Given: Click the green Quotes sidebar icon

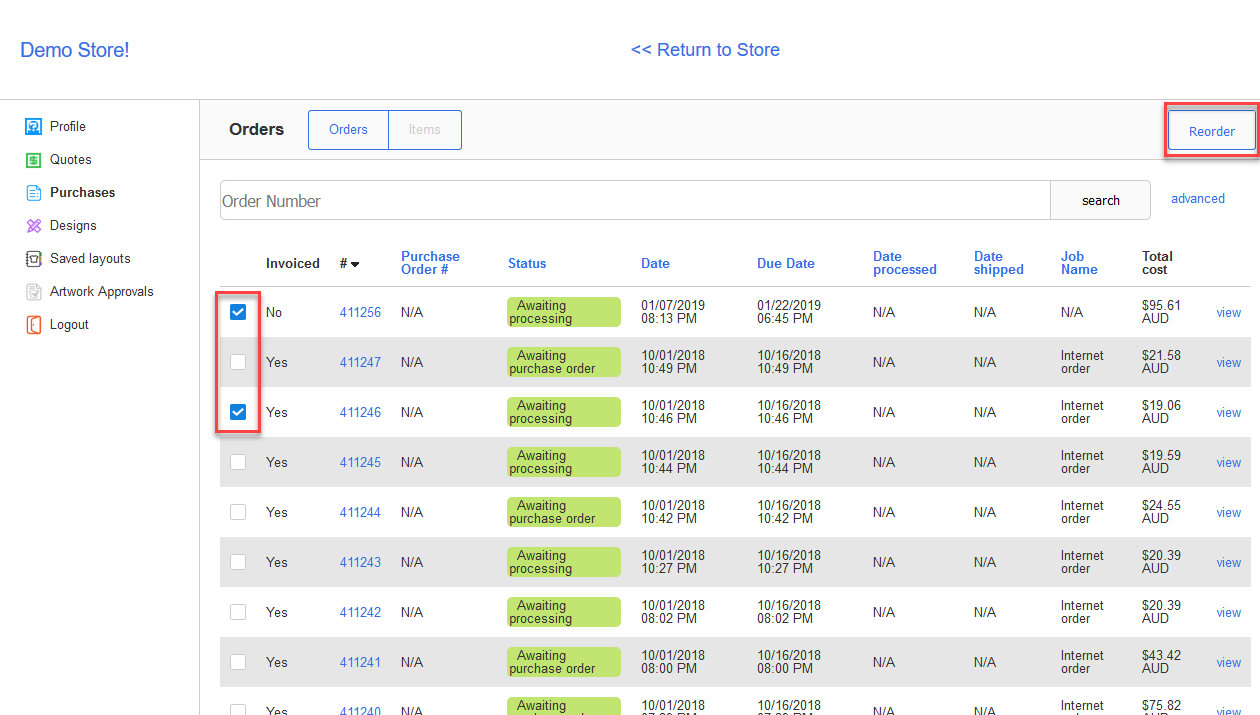Looking at the screenshot, I should point(33,159).
